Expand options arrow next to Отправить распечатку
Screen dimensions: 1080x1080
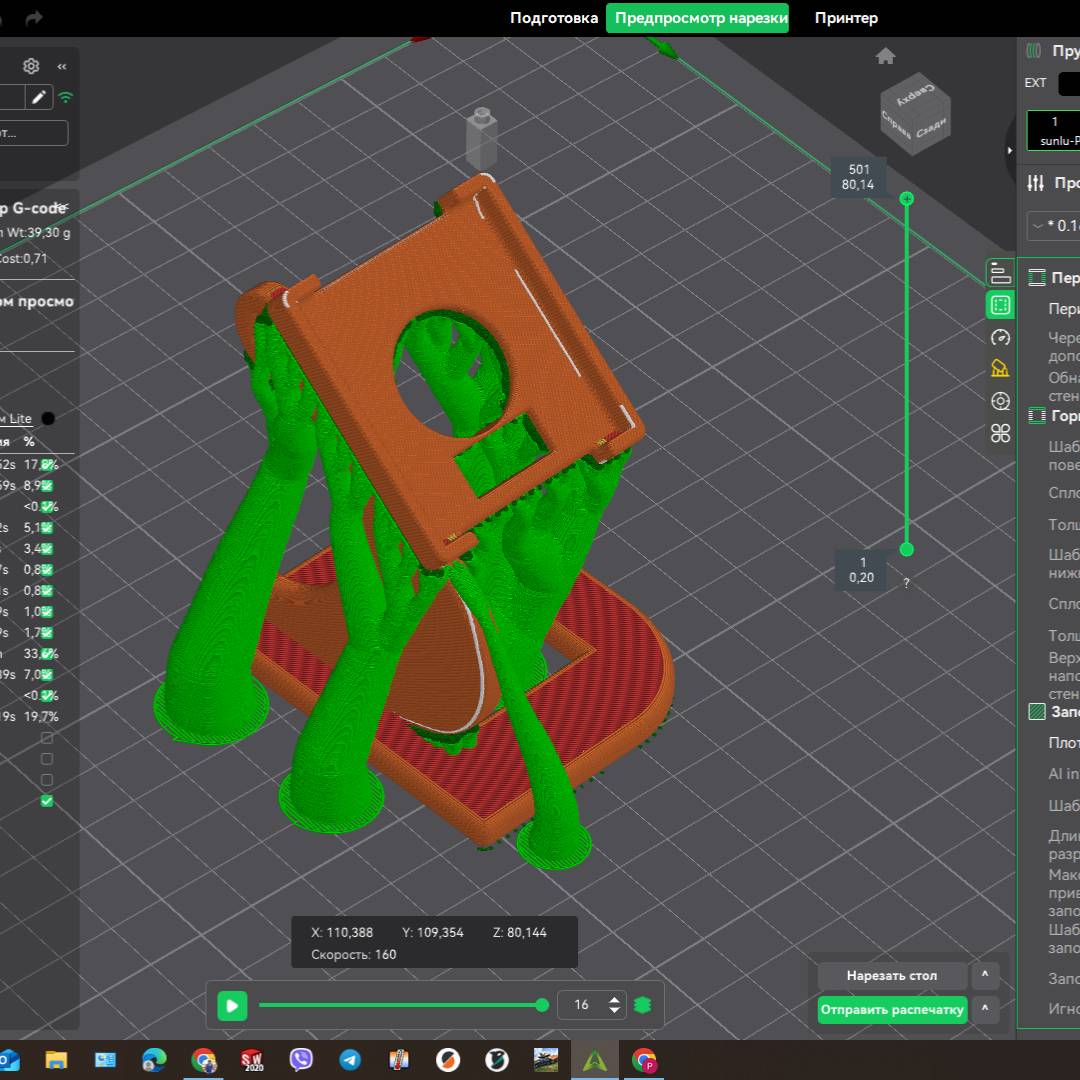(984, 1009)
